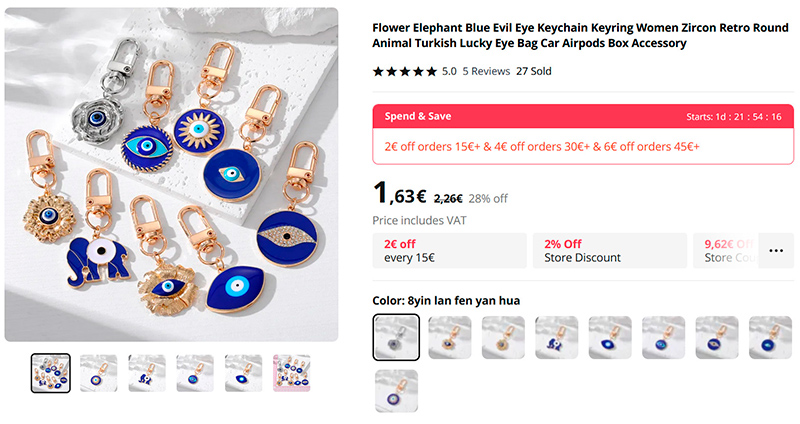Click the main keychain product image
800x424 pixels.
click(171, 174)
